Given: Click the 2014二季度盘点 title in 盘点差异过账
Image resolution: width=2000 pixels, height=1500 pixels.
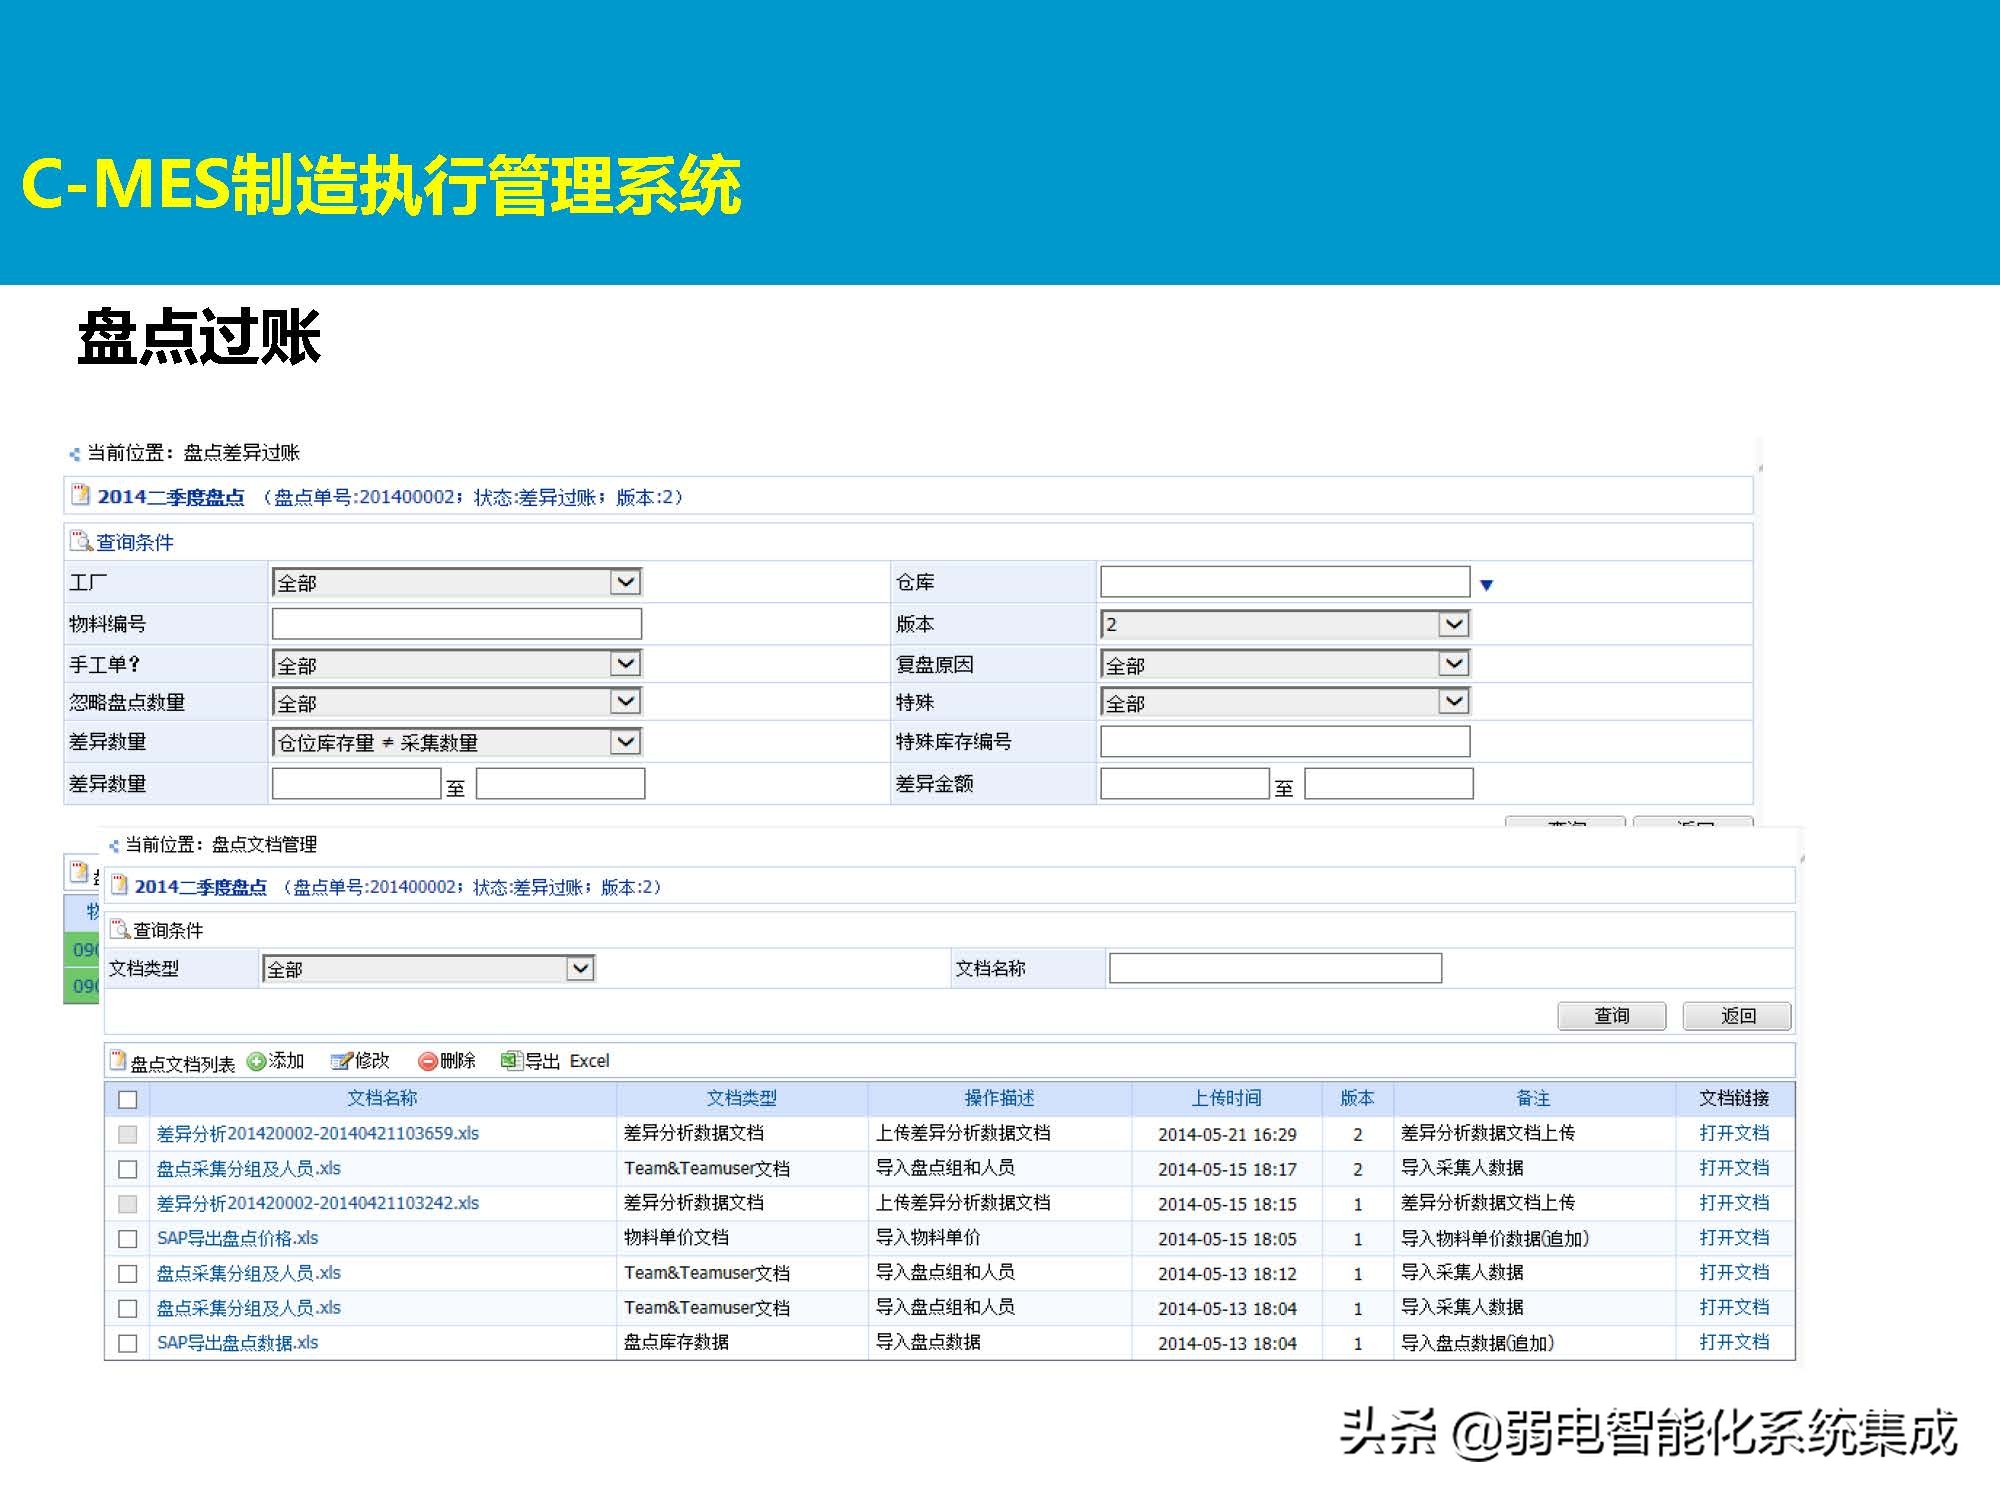Looking at the screenshot, I should [x=171, y=497].
